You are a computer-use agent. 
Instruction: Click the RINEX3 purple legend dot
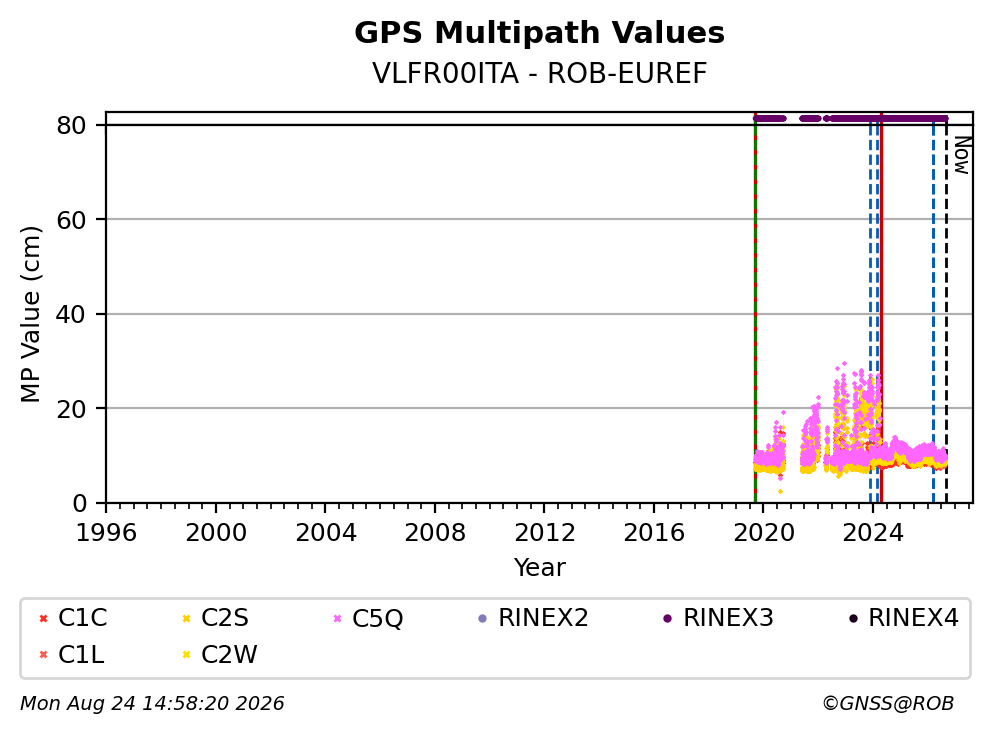click(x=667, y=618)
